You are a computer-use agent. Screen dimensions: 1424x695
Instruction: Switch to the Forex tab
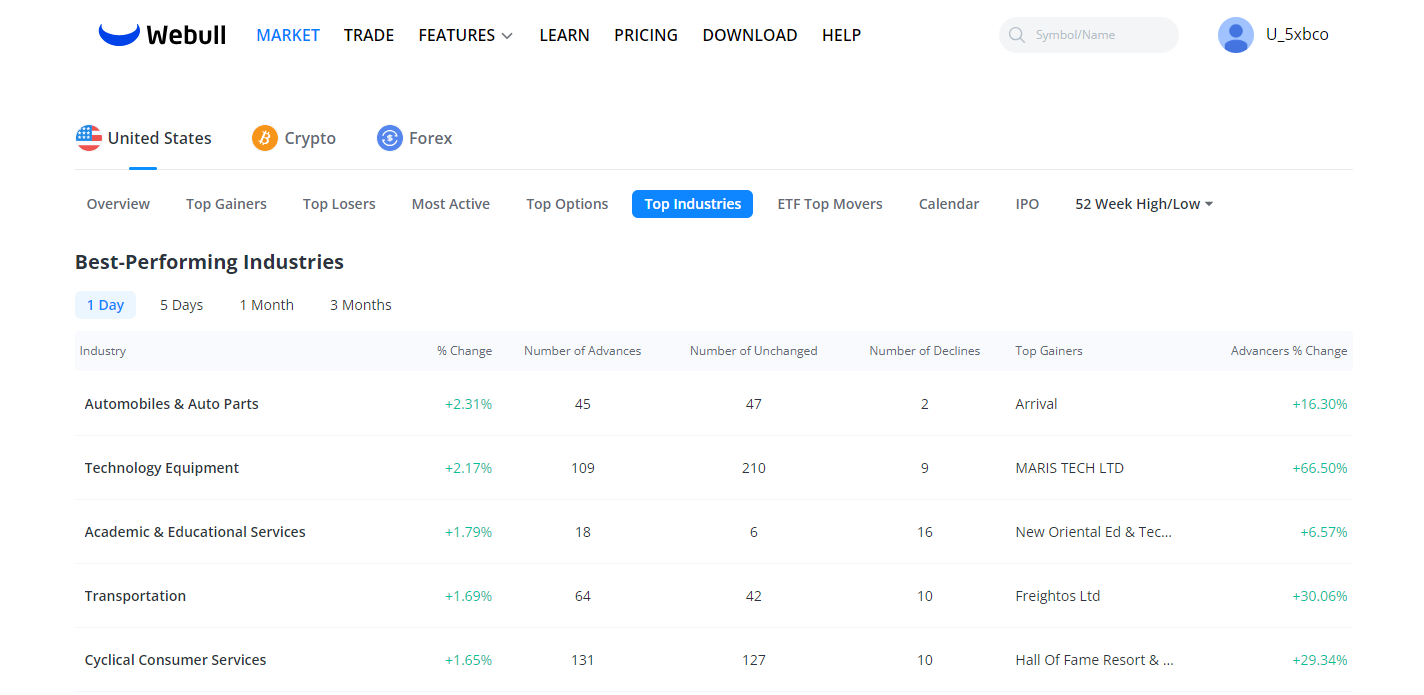click(415, 138)
